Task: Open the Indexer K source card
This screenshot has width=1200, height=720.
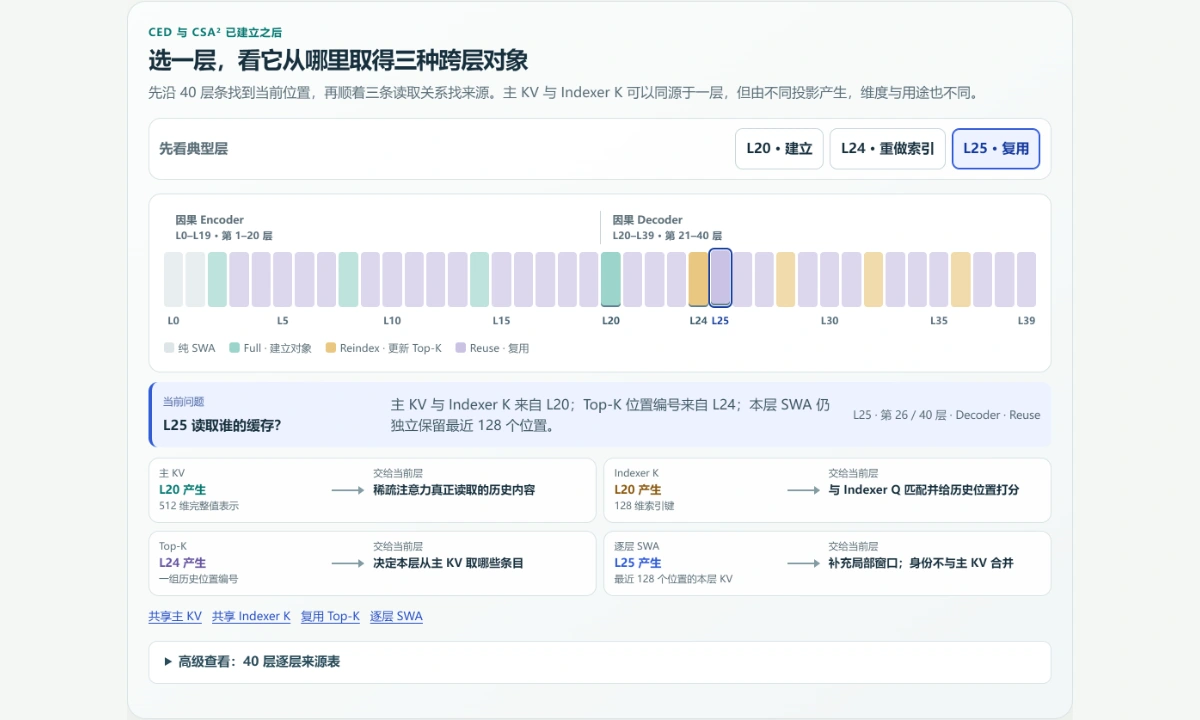Action: click(827, 490)
